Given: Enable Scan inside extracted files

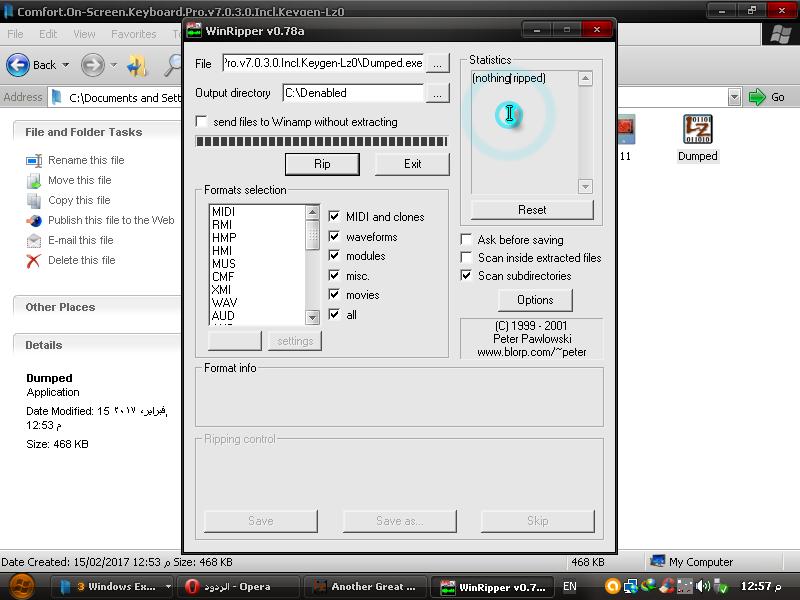Looking at the screenshot, I should (x=466, y=257).
